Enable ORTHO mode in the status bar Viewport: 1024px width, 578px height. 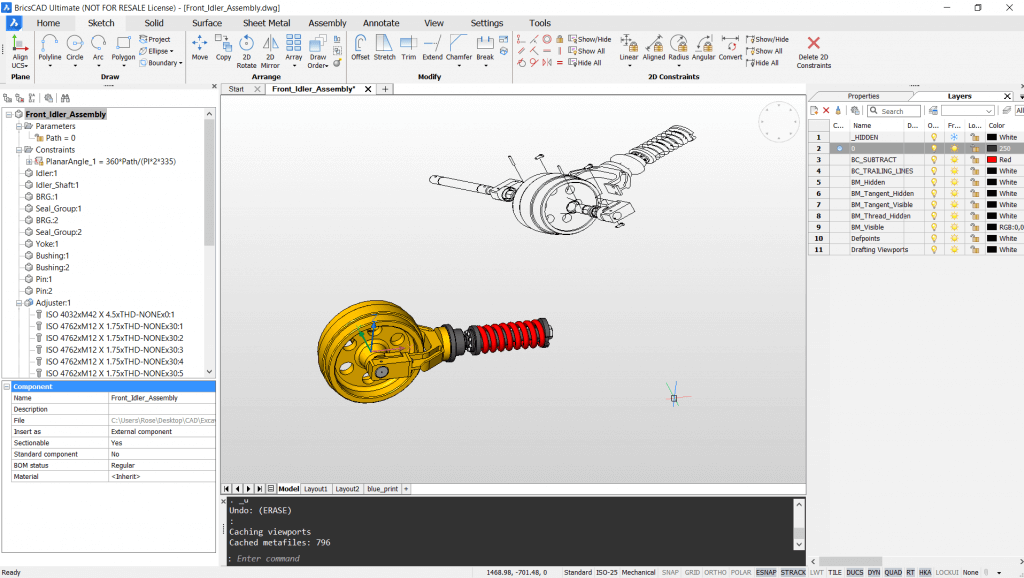pyautogui.click(x=715, y=572)
